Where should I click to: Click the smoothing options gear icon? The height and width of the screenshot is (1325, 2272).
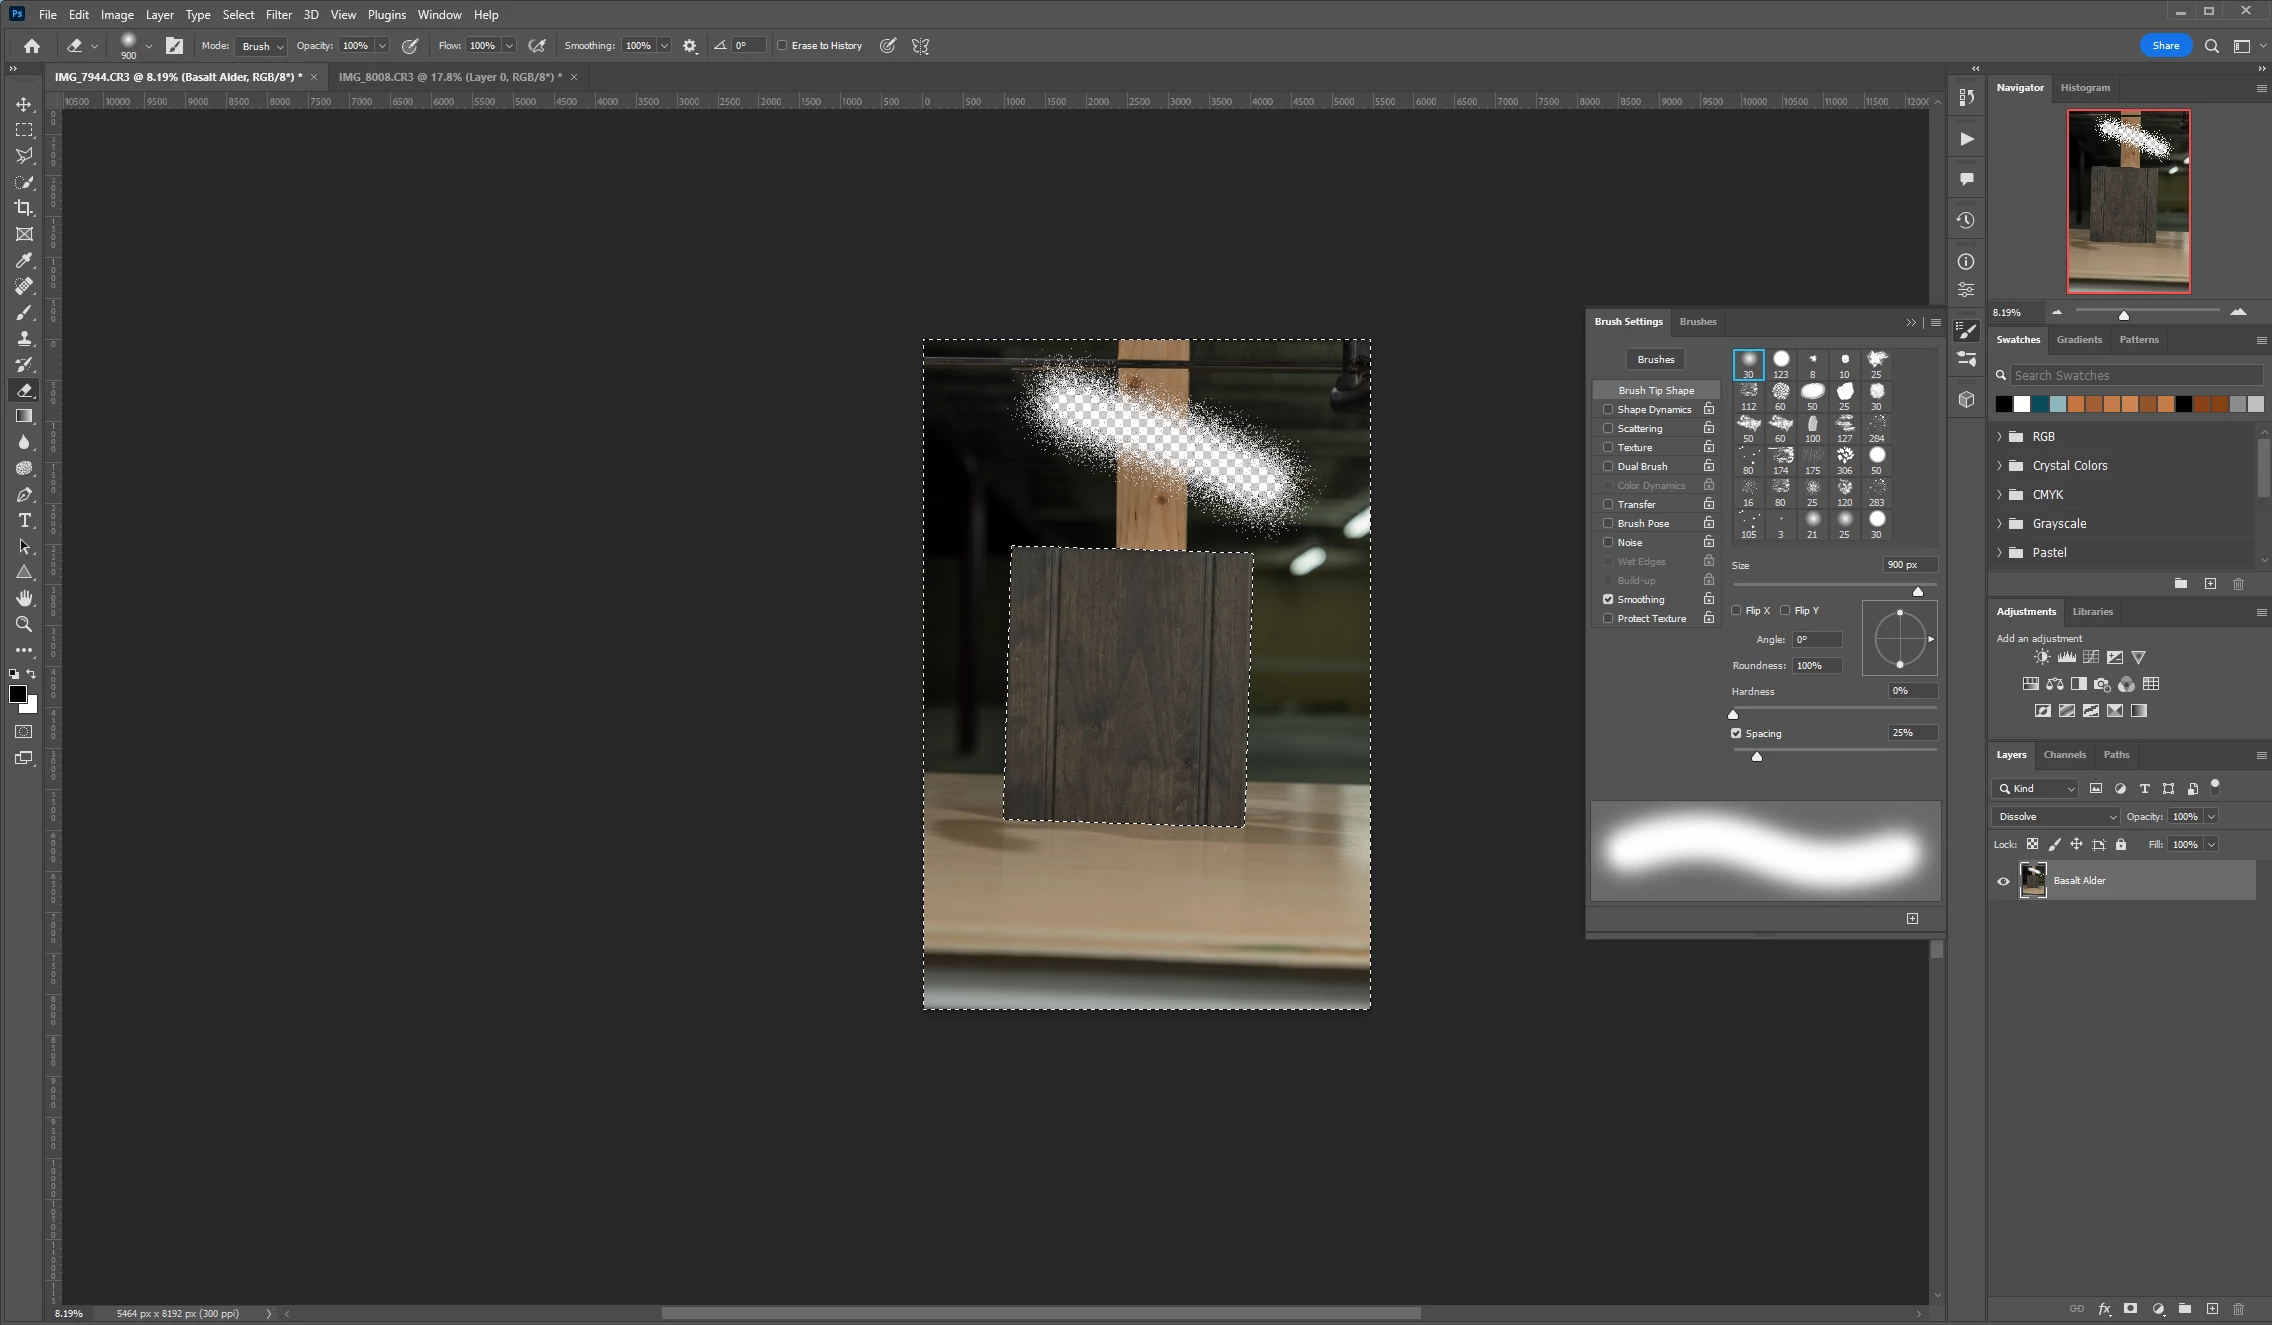[x=689, y=46]
